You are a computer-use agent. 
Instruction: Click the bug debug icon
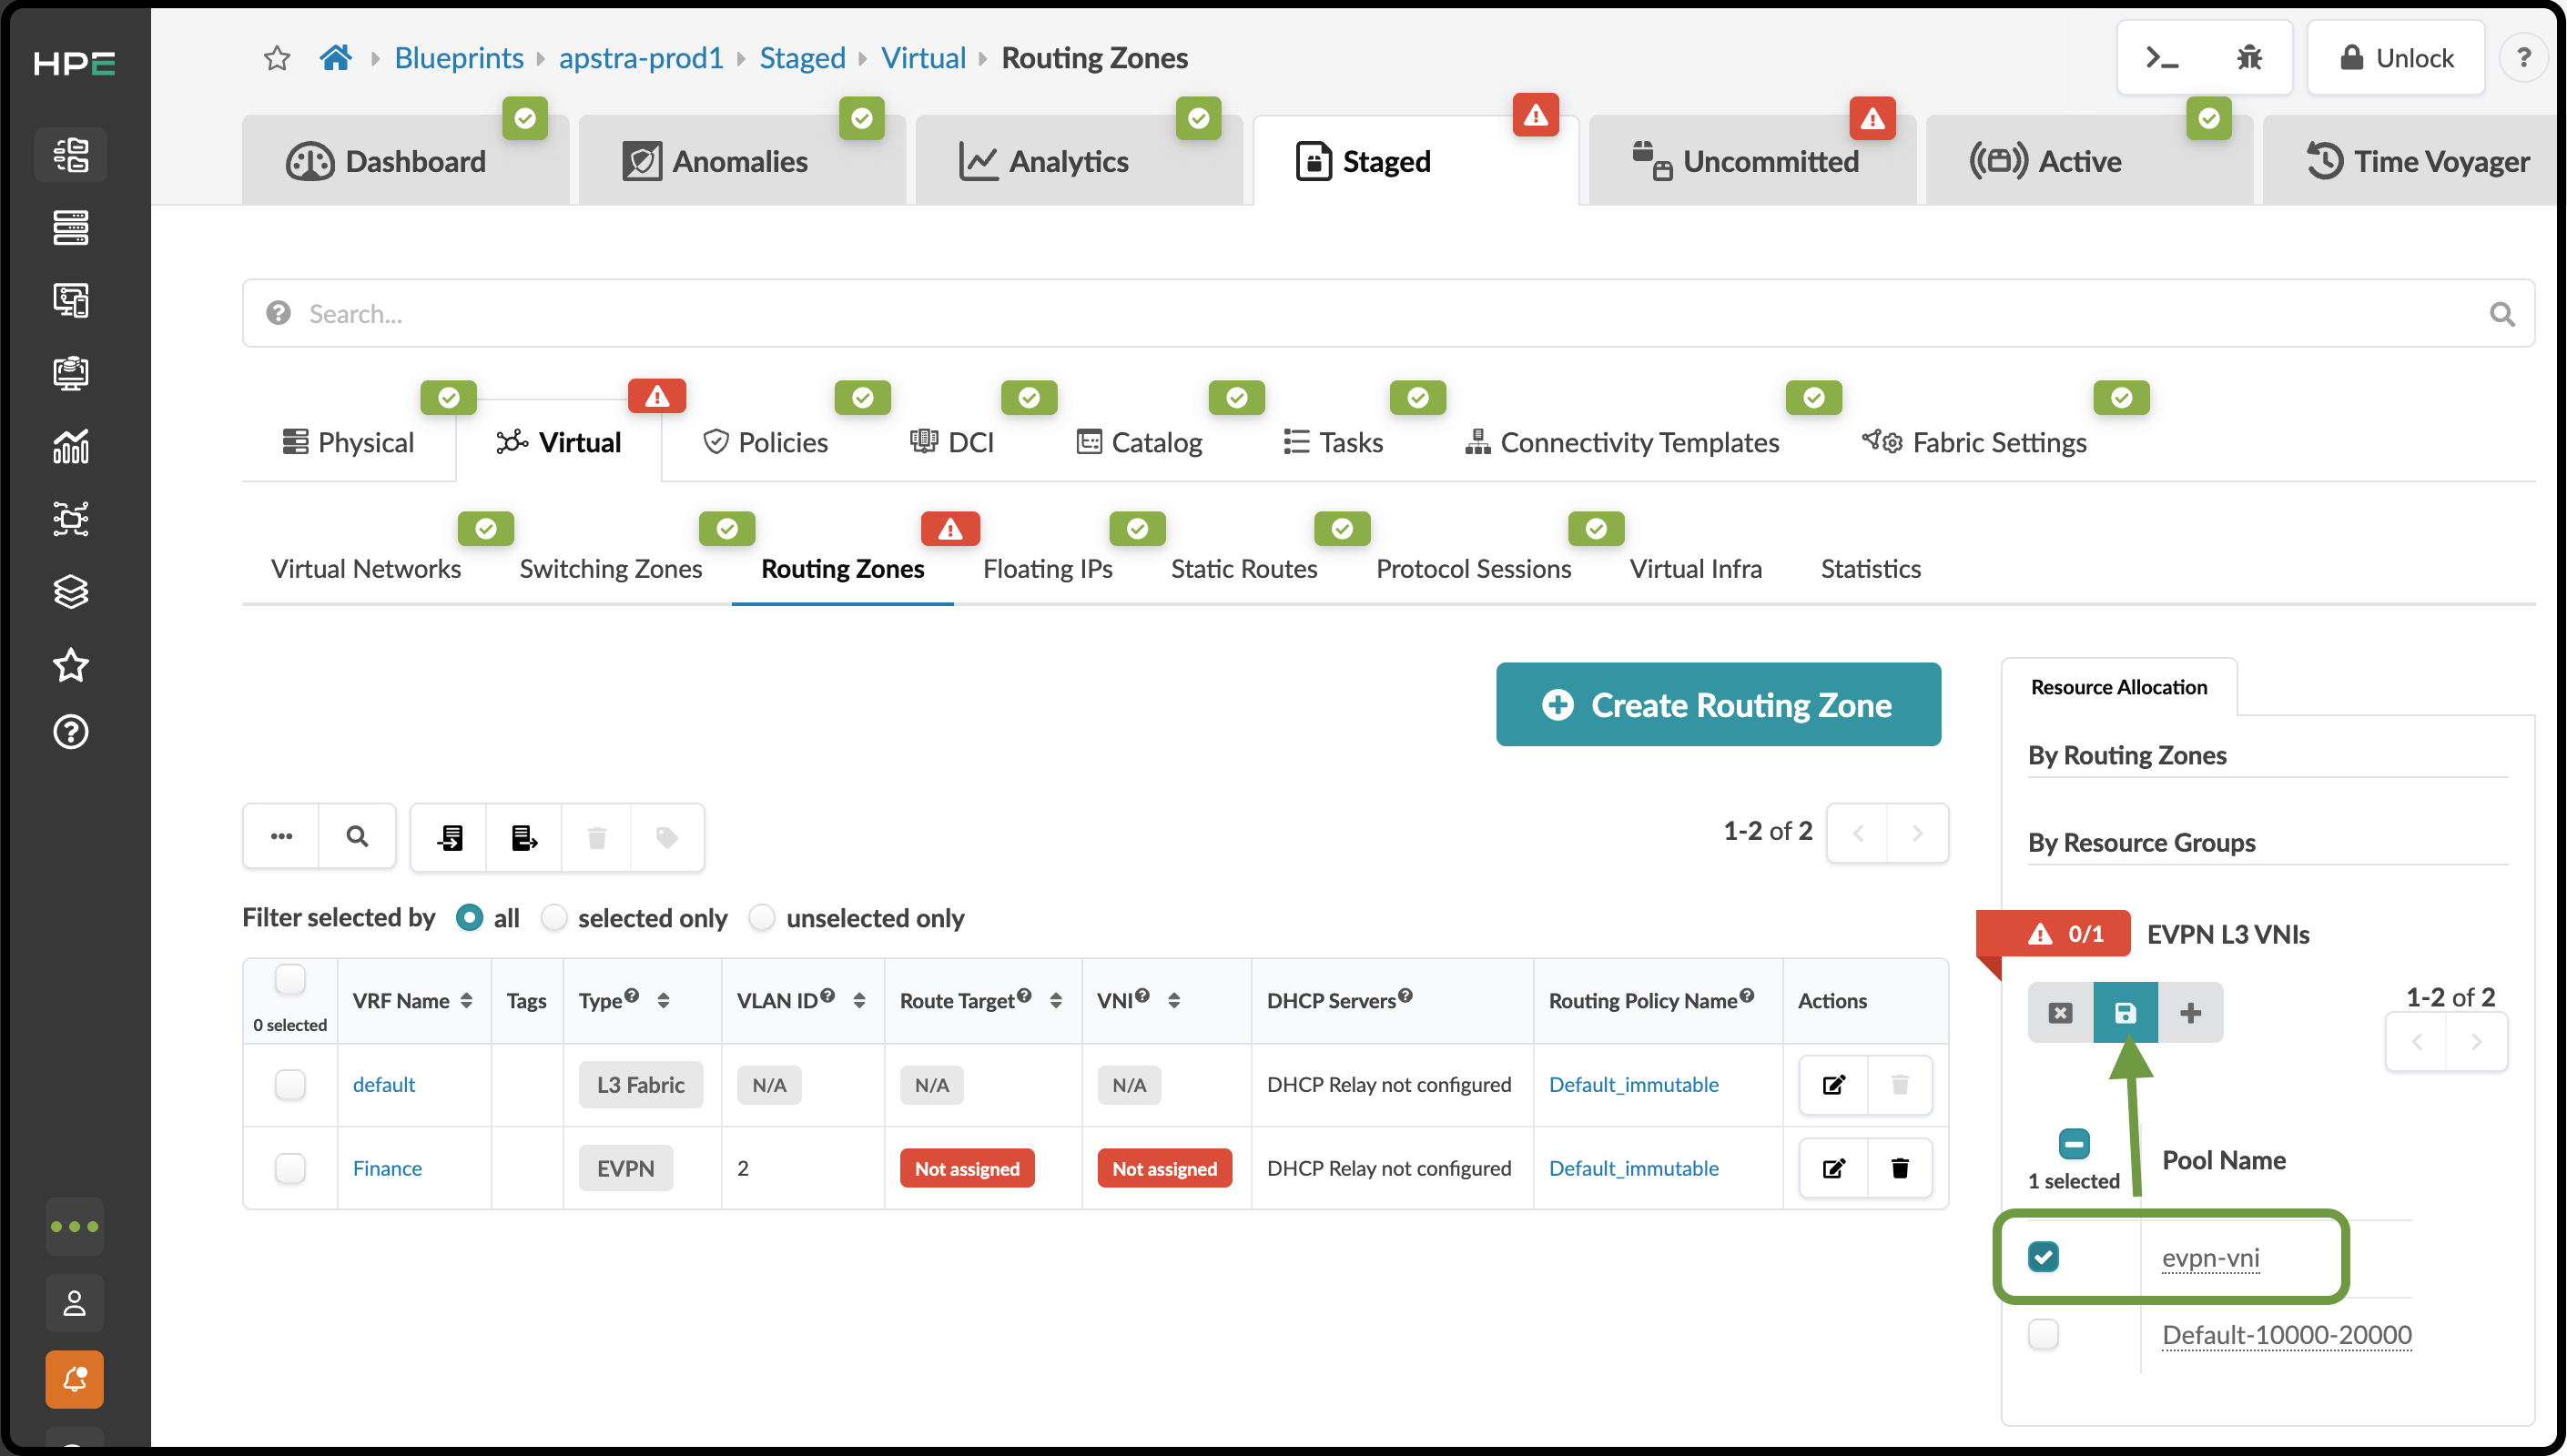[2249, 58]
